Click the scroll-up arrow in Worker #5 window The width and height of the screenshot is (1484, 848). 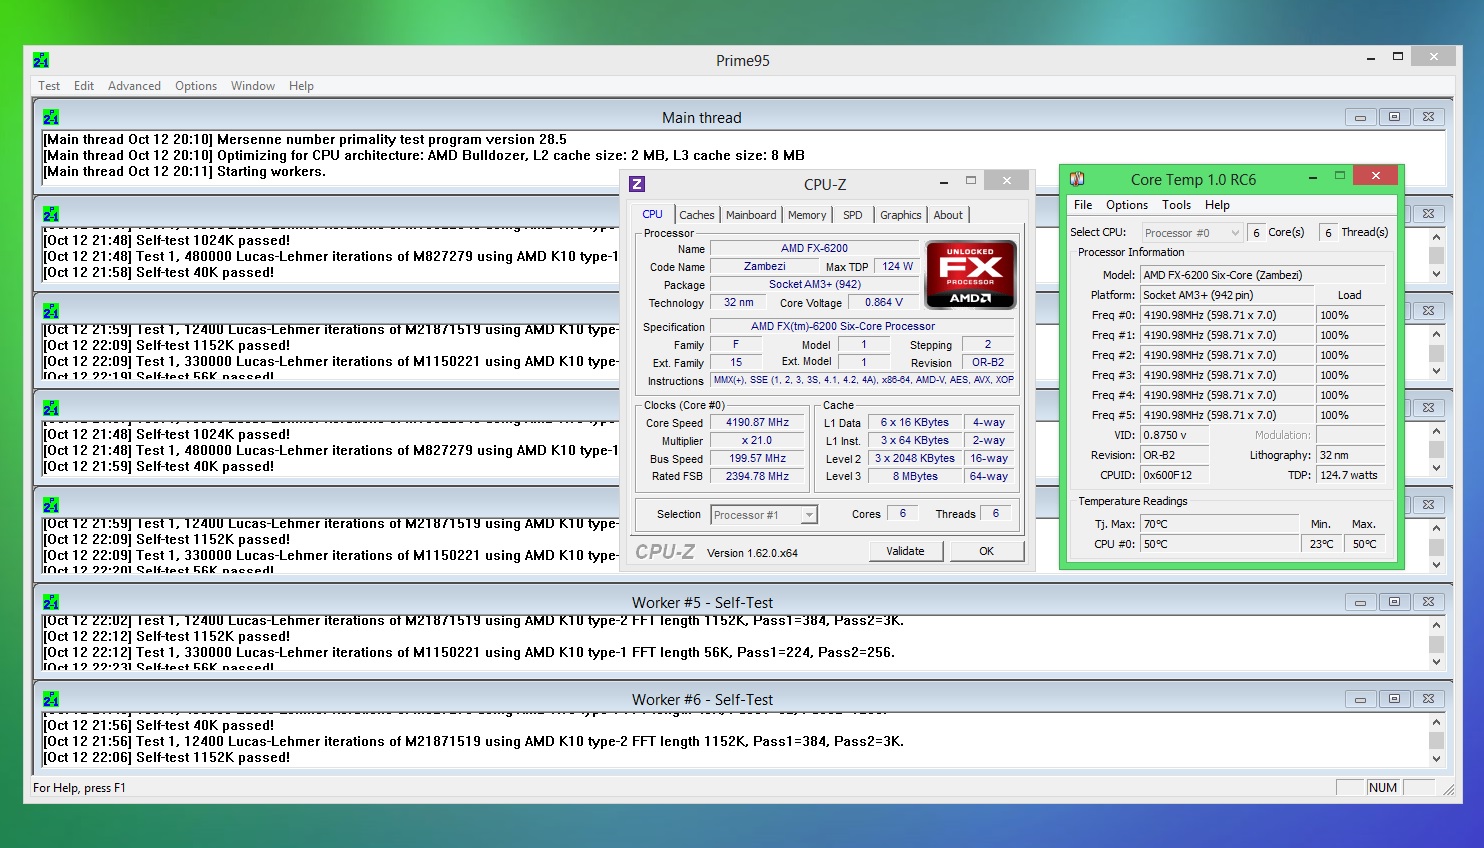[x=1437, y=625]
